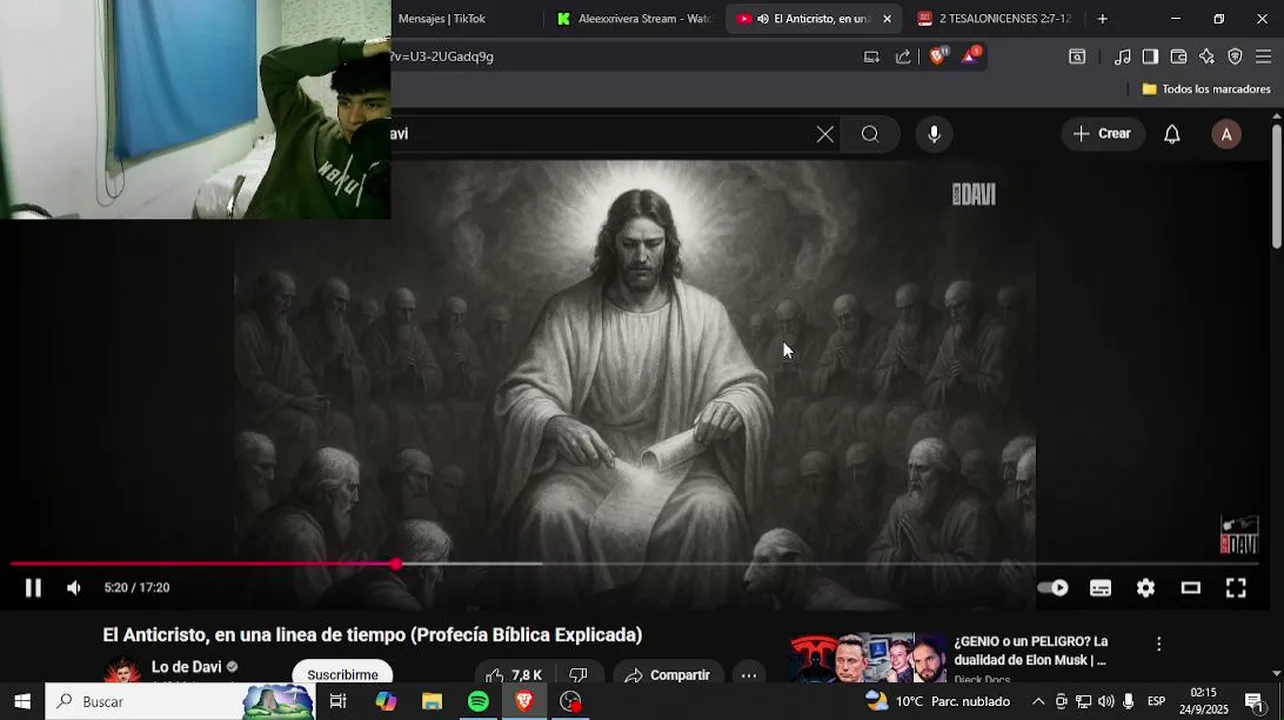Open the account avatar menu
Viewport: 1284px width, 720px height.
(x=1226, y=134)
